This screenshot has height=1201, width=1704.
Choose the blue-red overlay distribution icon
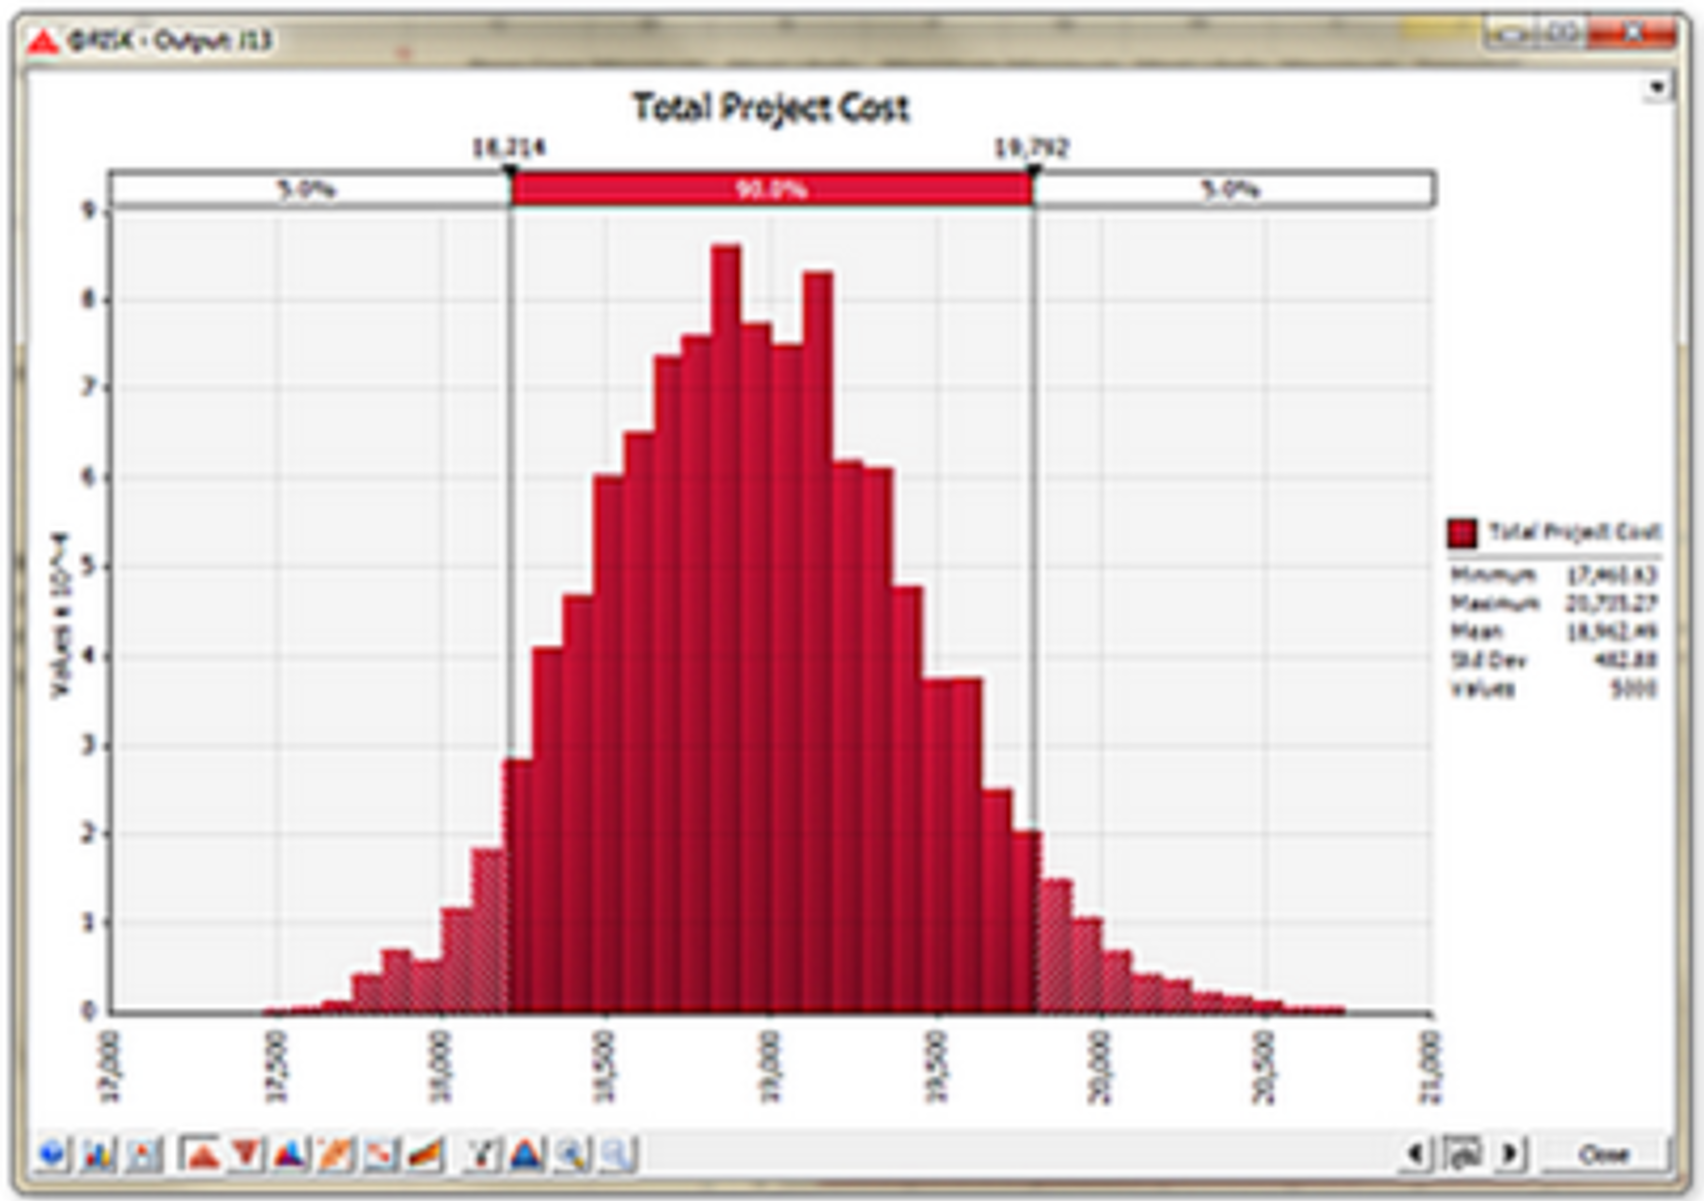[x=290, y=1155]
